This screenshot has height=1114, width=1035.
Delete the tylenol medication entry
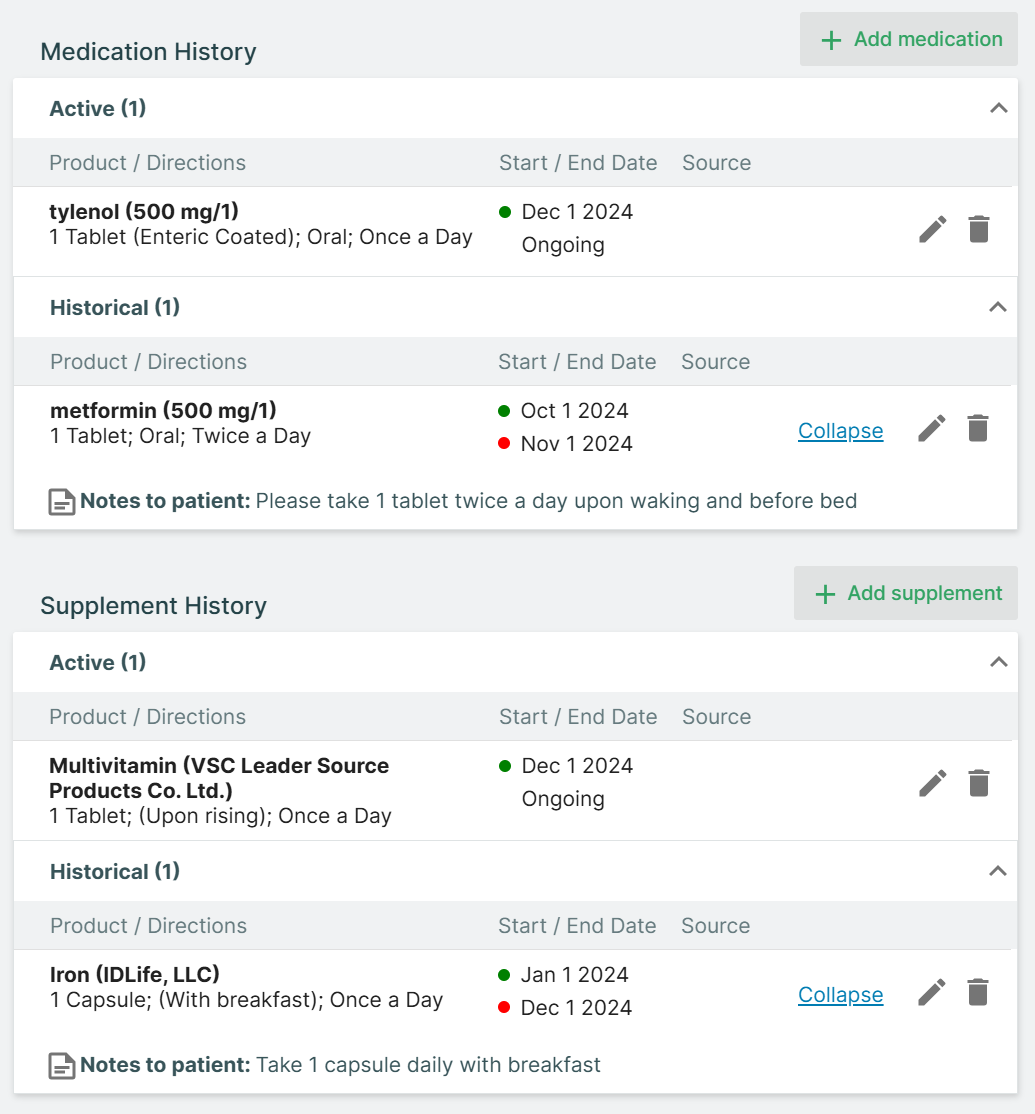[979, 229]
